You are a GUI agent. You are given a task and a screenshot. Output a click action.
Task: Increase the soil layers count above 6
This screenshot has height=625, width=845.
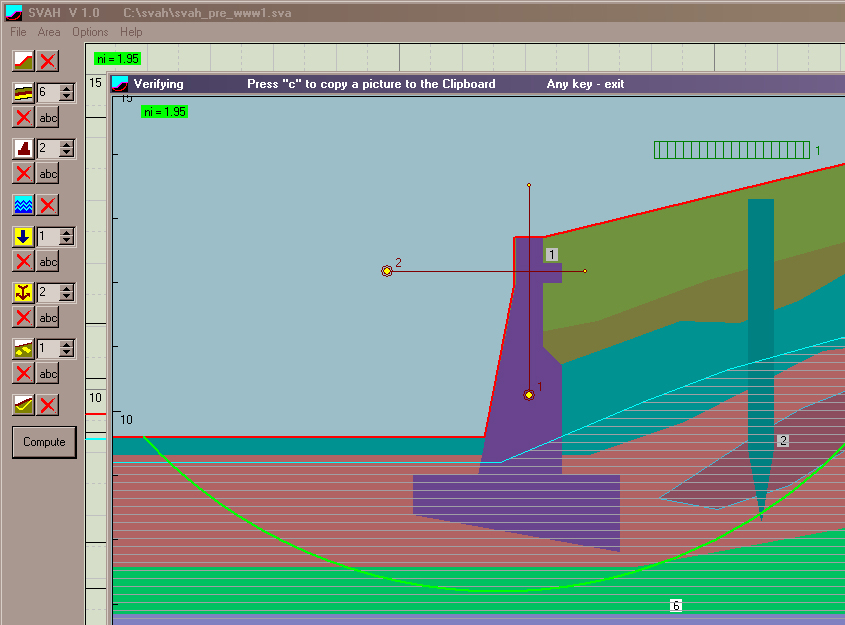[67, 88]
